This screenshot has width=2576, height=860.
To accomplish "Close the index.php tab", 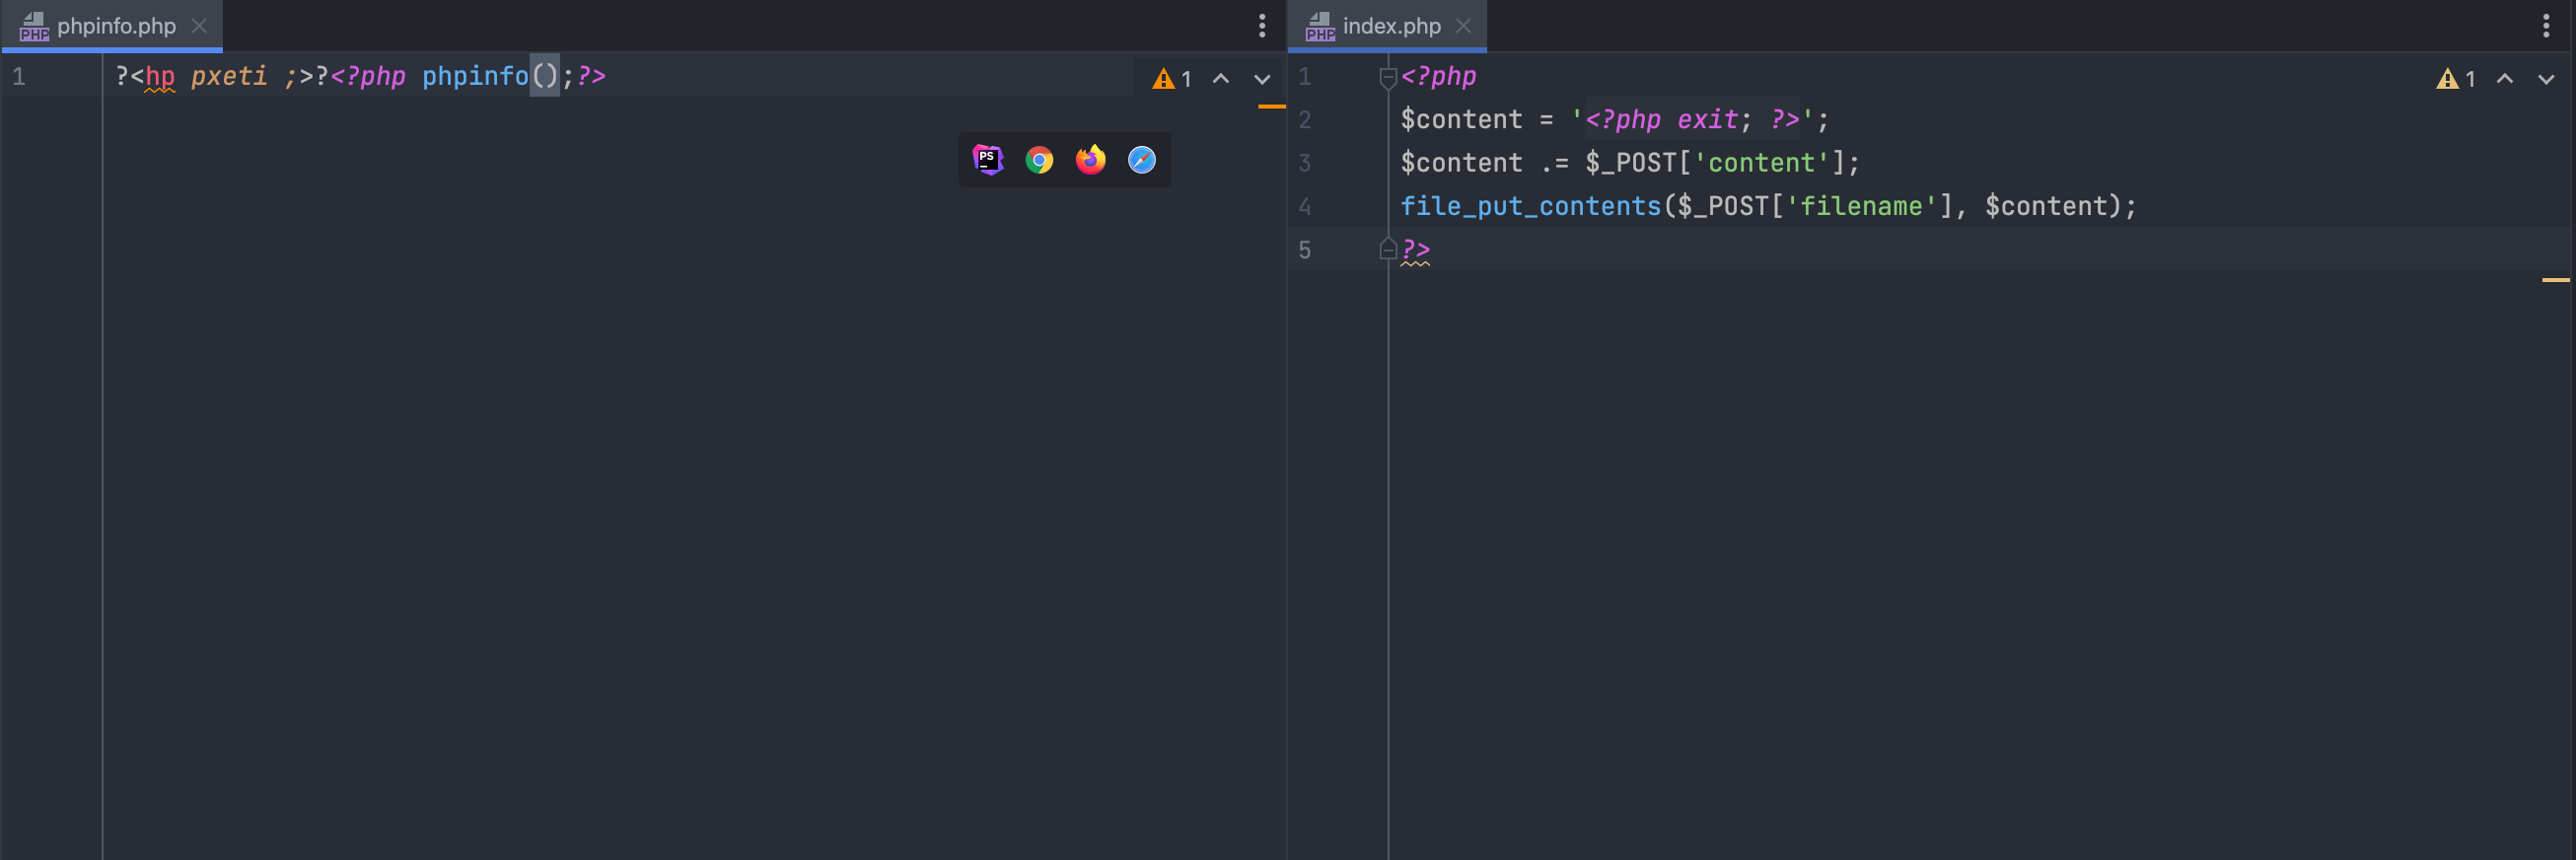I will click(x=1463, y=26).
